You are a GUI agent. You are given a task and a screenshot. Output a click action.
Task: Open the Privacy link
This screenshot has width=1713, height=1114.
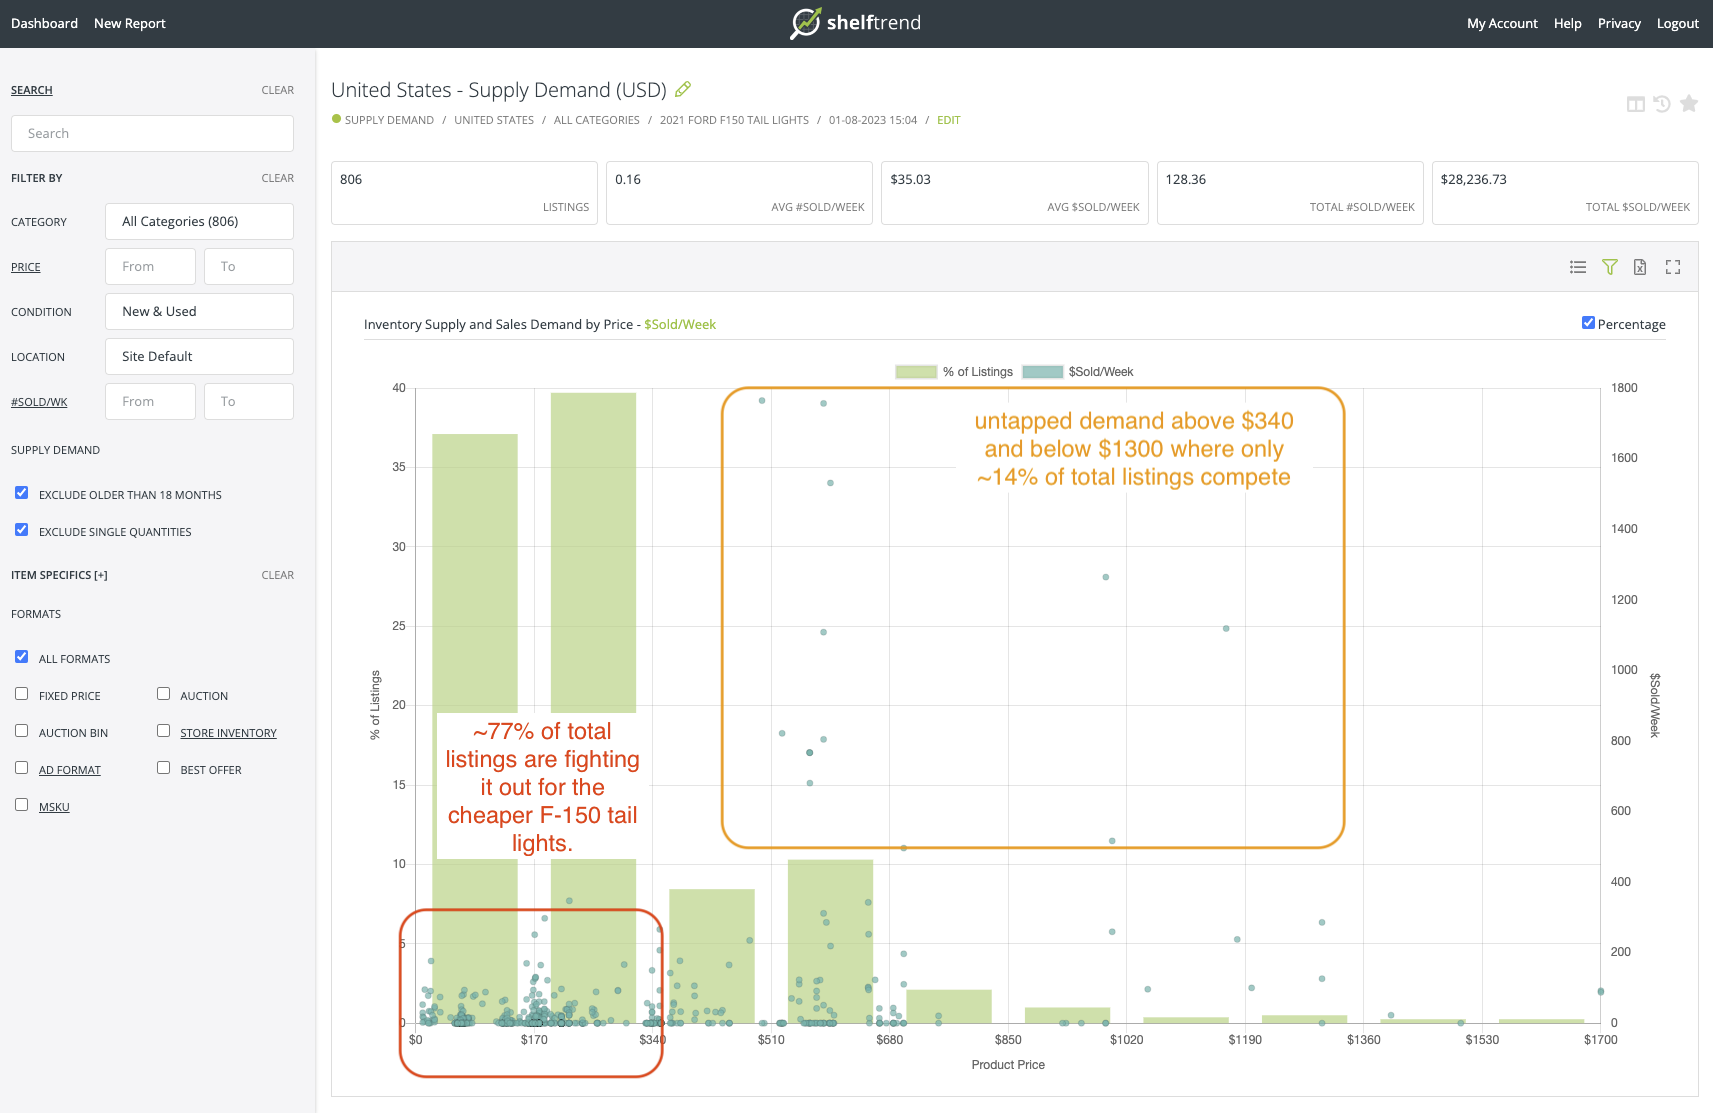1619,23
